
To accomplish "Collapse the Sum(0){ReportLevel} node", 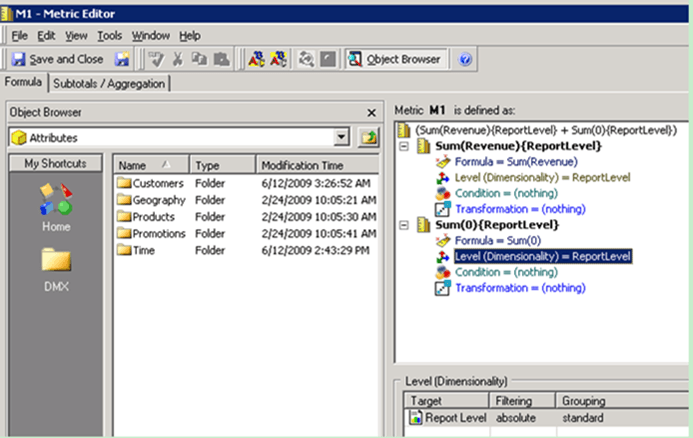I will tap(404, 225).
